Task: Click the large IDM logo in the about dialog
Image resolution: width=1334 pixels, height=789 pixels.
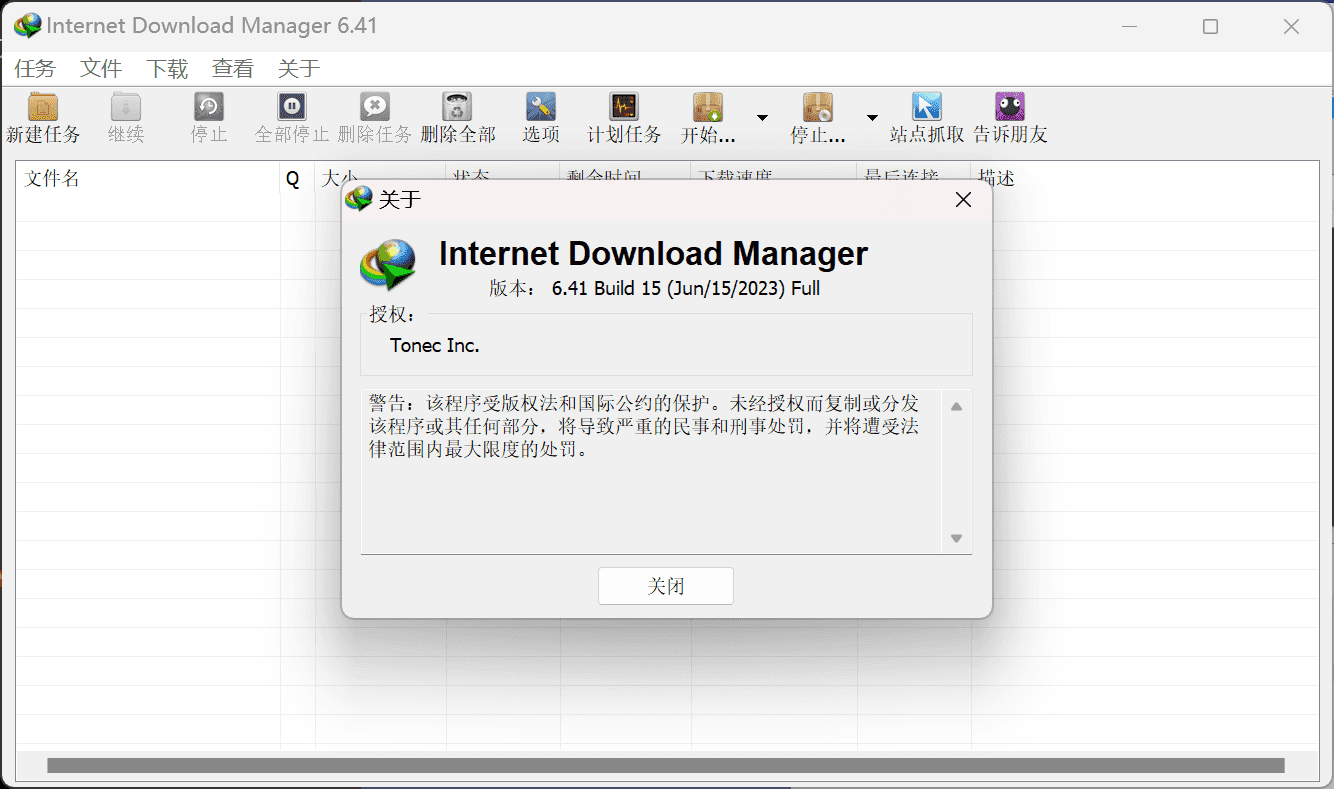Action: (x=388, y=265)
